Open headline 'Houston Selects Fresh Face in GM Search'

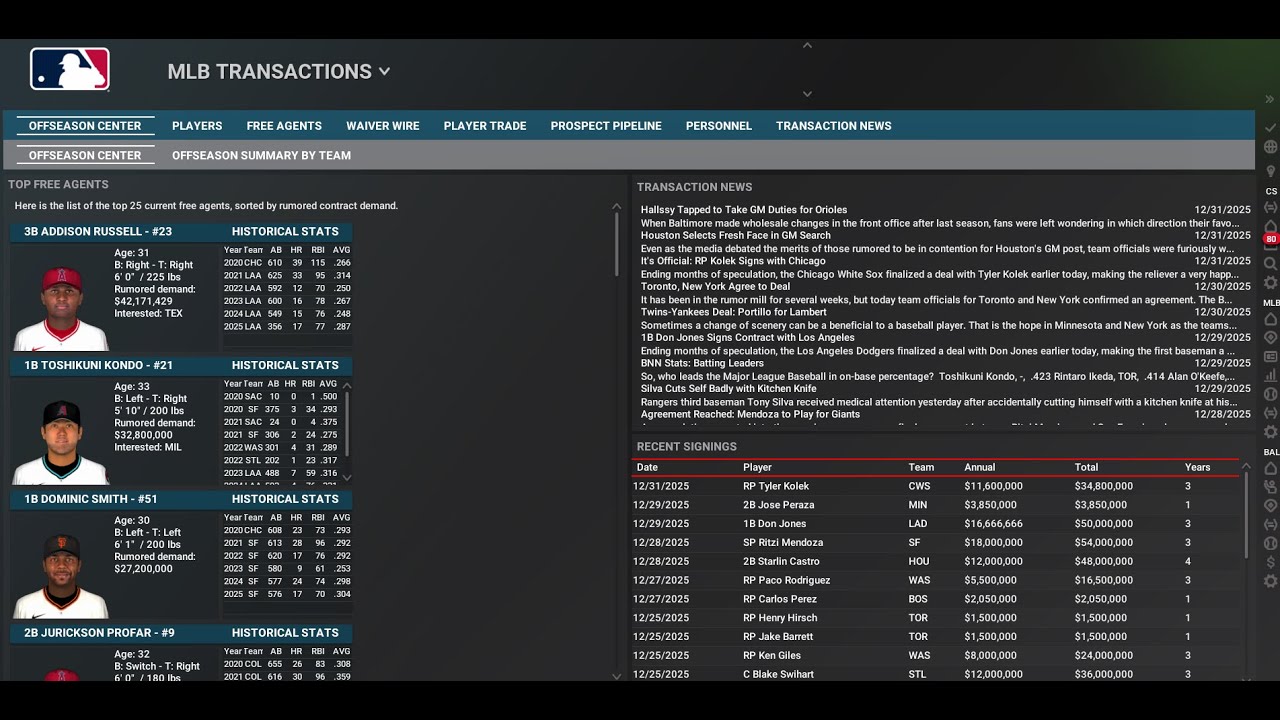tap(736, 236)
